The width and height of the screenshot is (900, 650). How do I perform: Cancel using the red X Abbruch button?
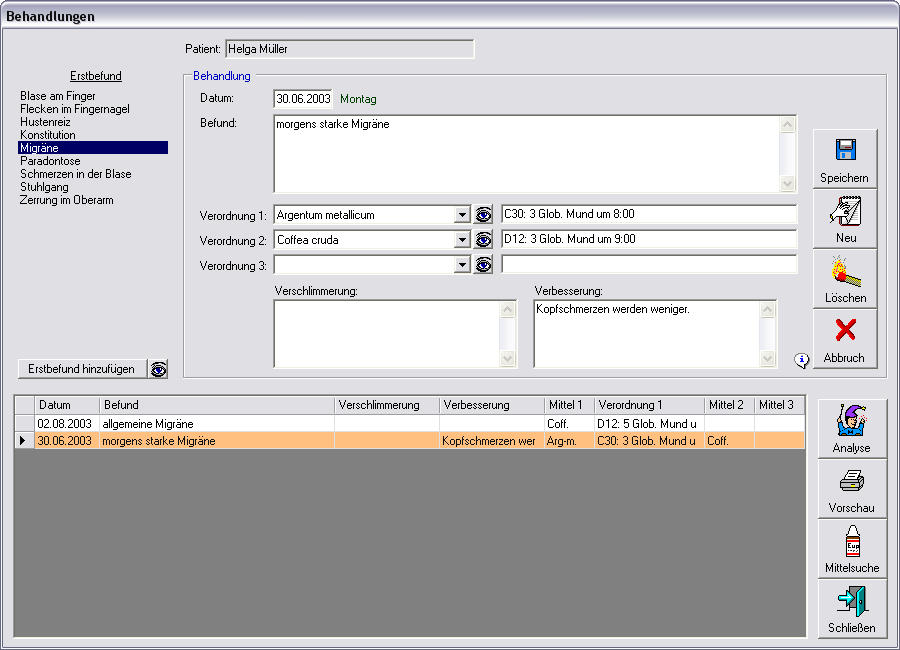coord(844,338)
